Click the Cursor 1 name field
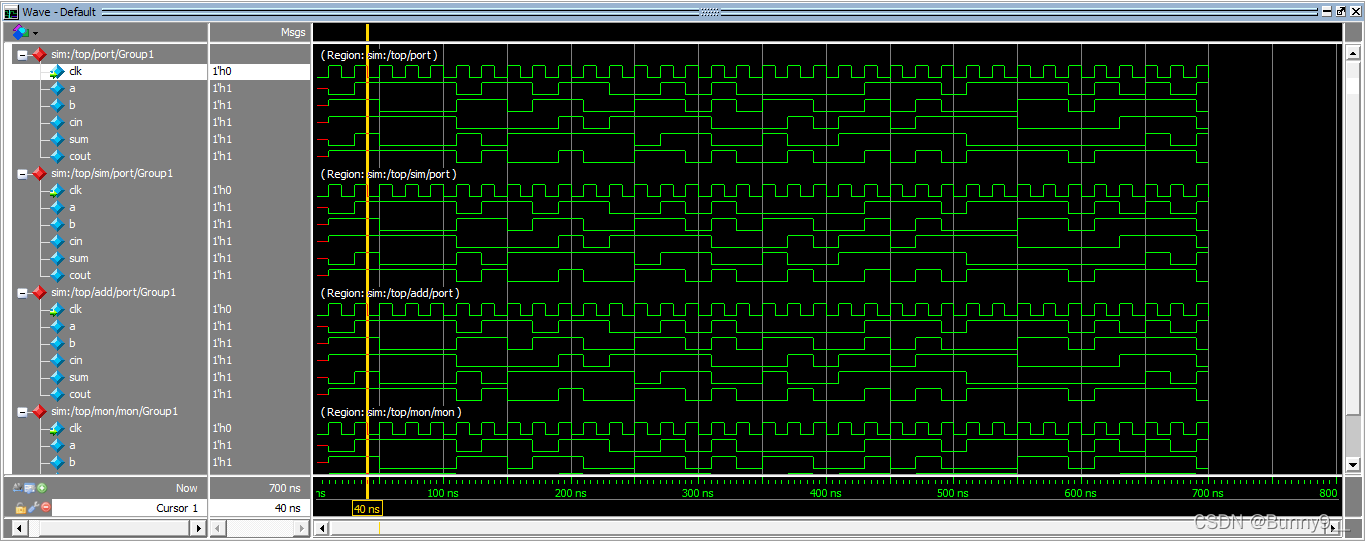The image size is (1366, 542). point(129,508)
